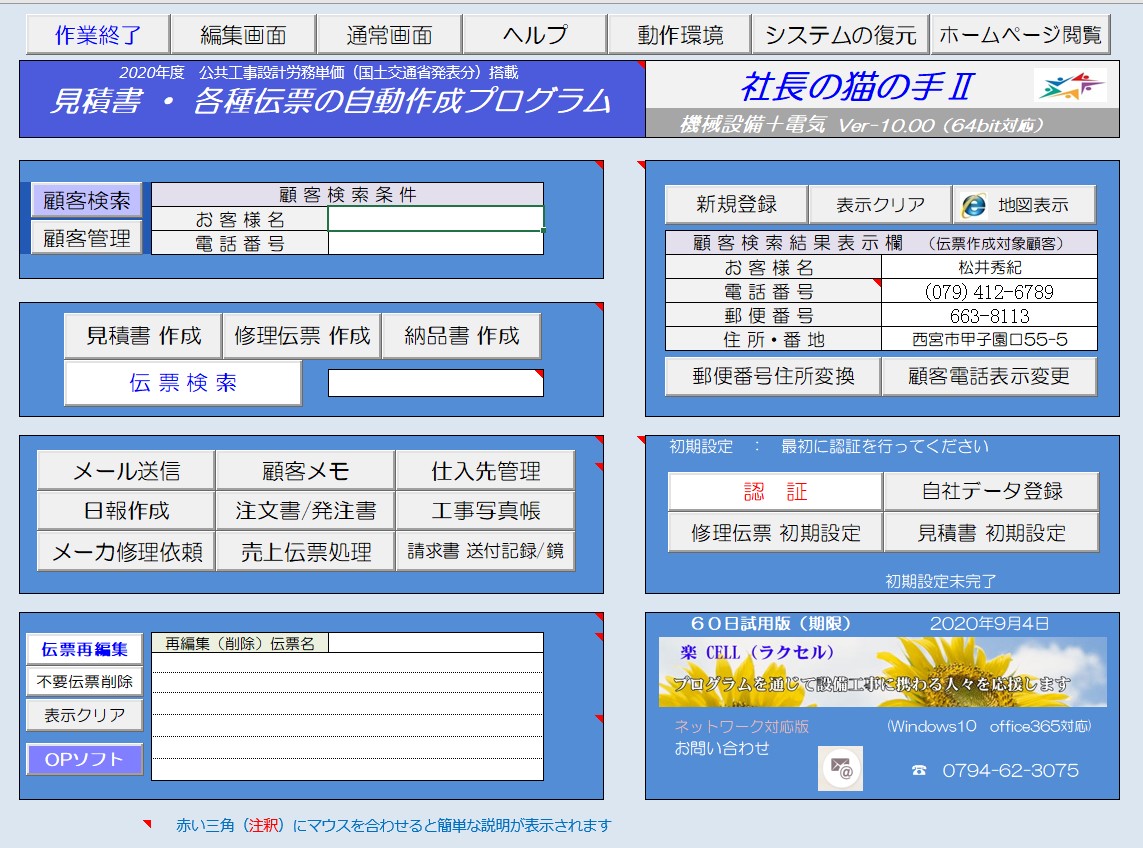1143x848 pixels.
Task: Click the mail inquiry icon
Action: pos(840,768)
